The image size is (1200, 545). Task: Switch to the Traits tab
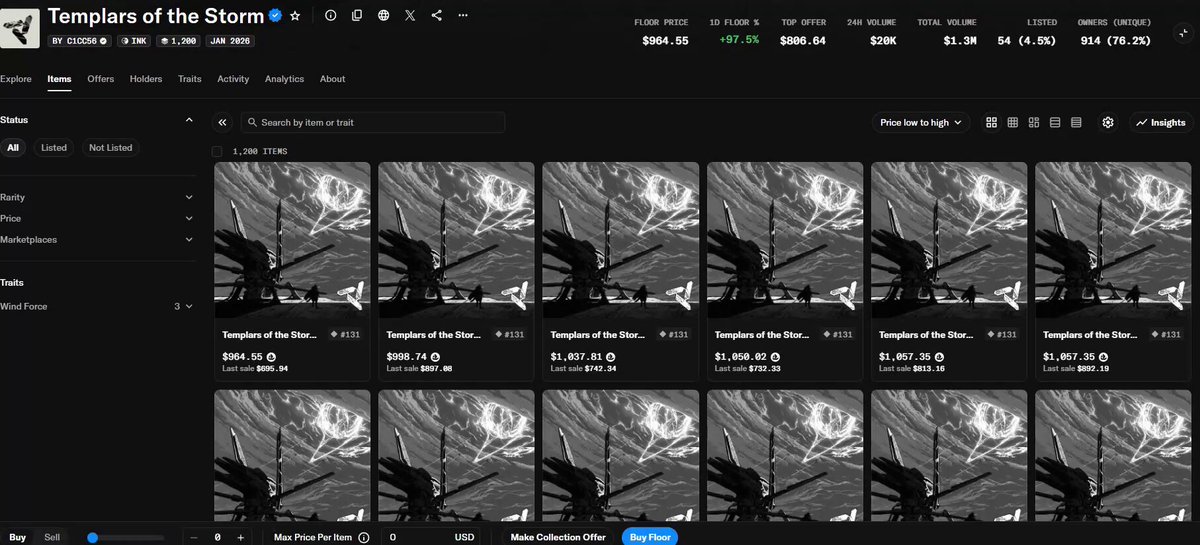190,79
